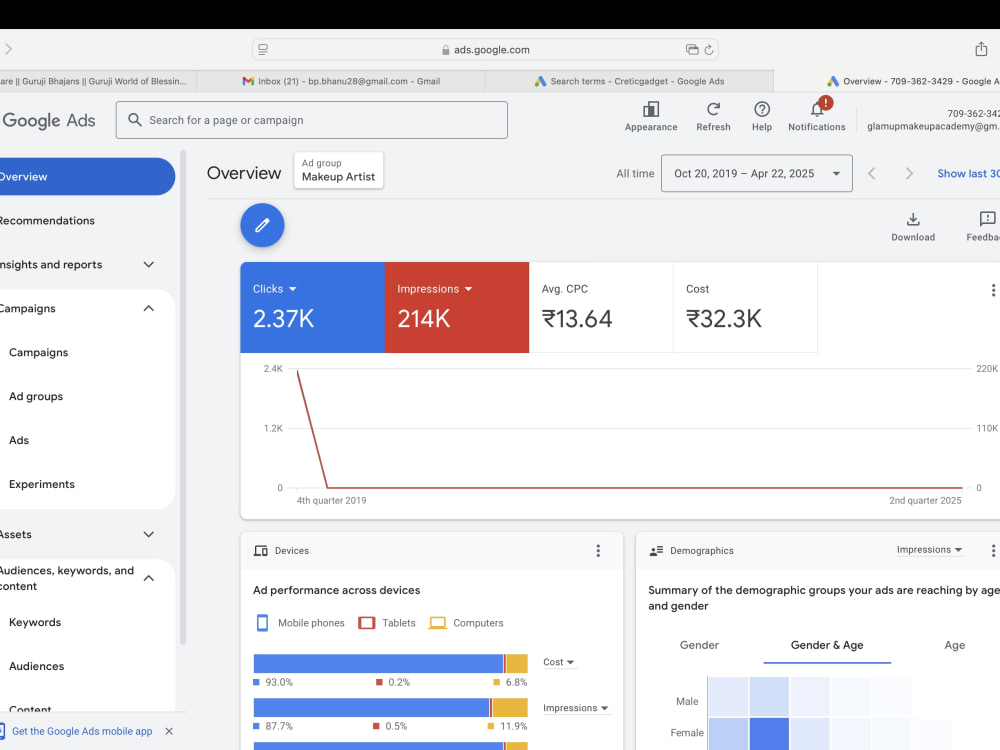Click the search magnifier icon
Image resolution: width=1000 pixels, height=750 pixels.
tap(135, 120)
